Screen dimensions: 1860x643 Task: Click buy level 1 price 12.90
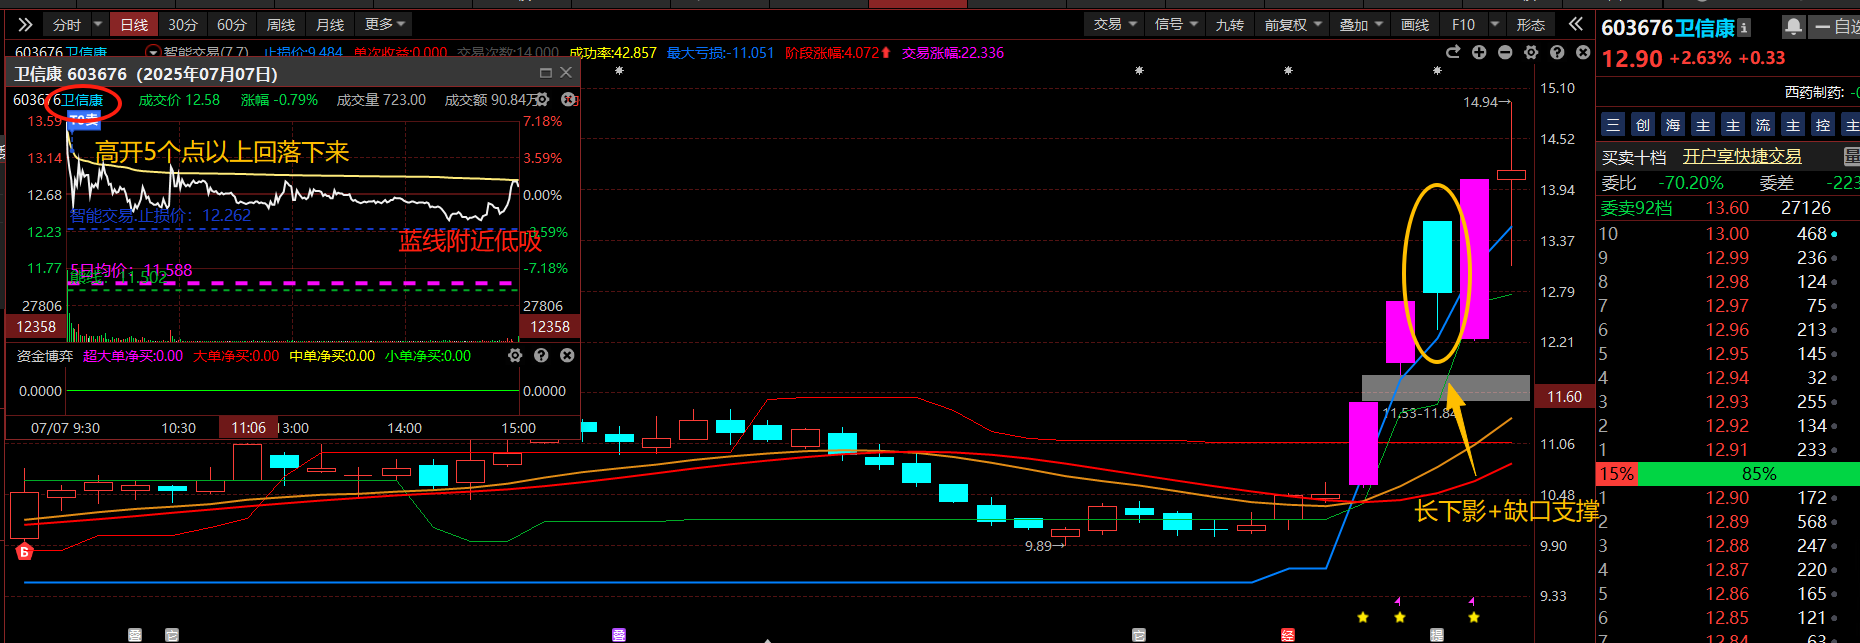click(1727, 497)
